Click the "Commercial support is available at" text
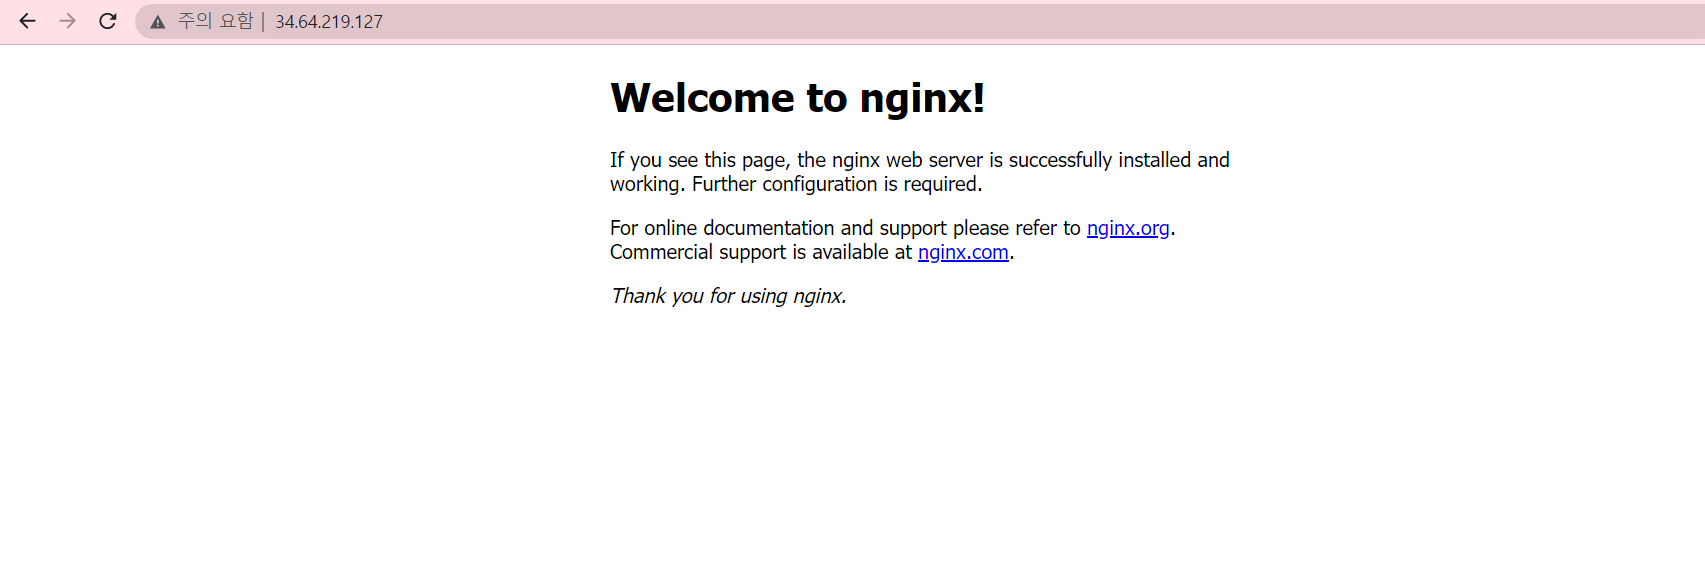 click(761, 252)
